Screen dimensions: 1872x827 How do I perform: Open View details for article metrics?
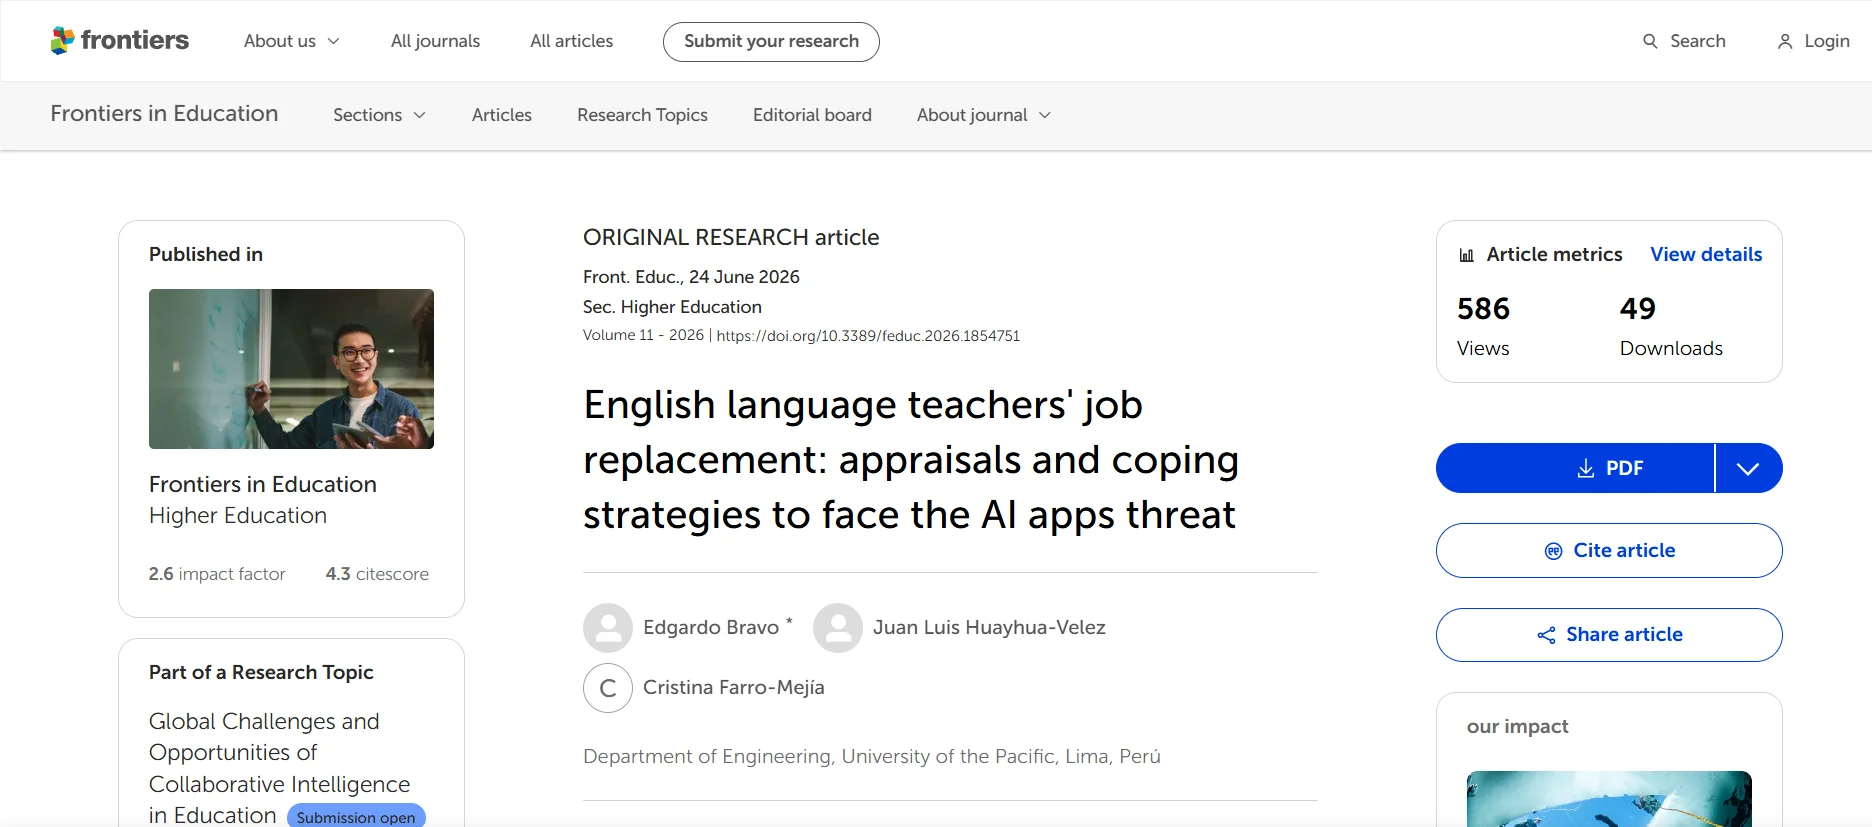(x=1706, y=255)
